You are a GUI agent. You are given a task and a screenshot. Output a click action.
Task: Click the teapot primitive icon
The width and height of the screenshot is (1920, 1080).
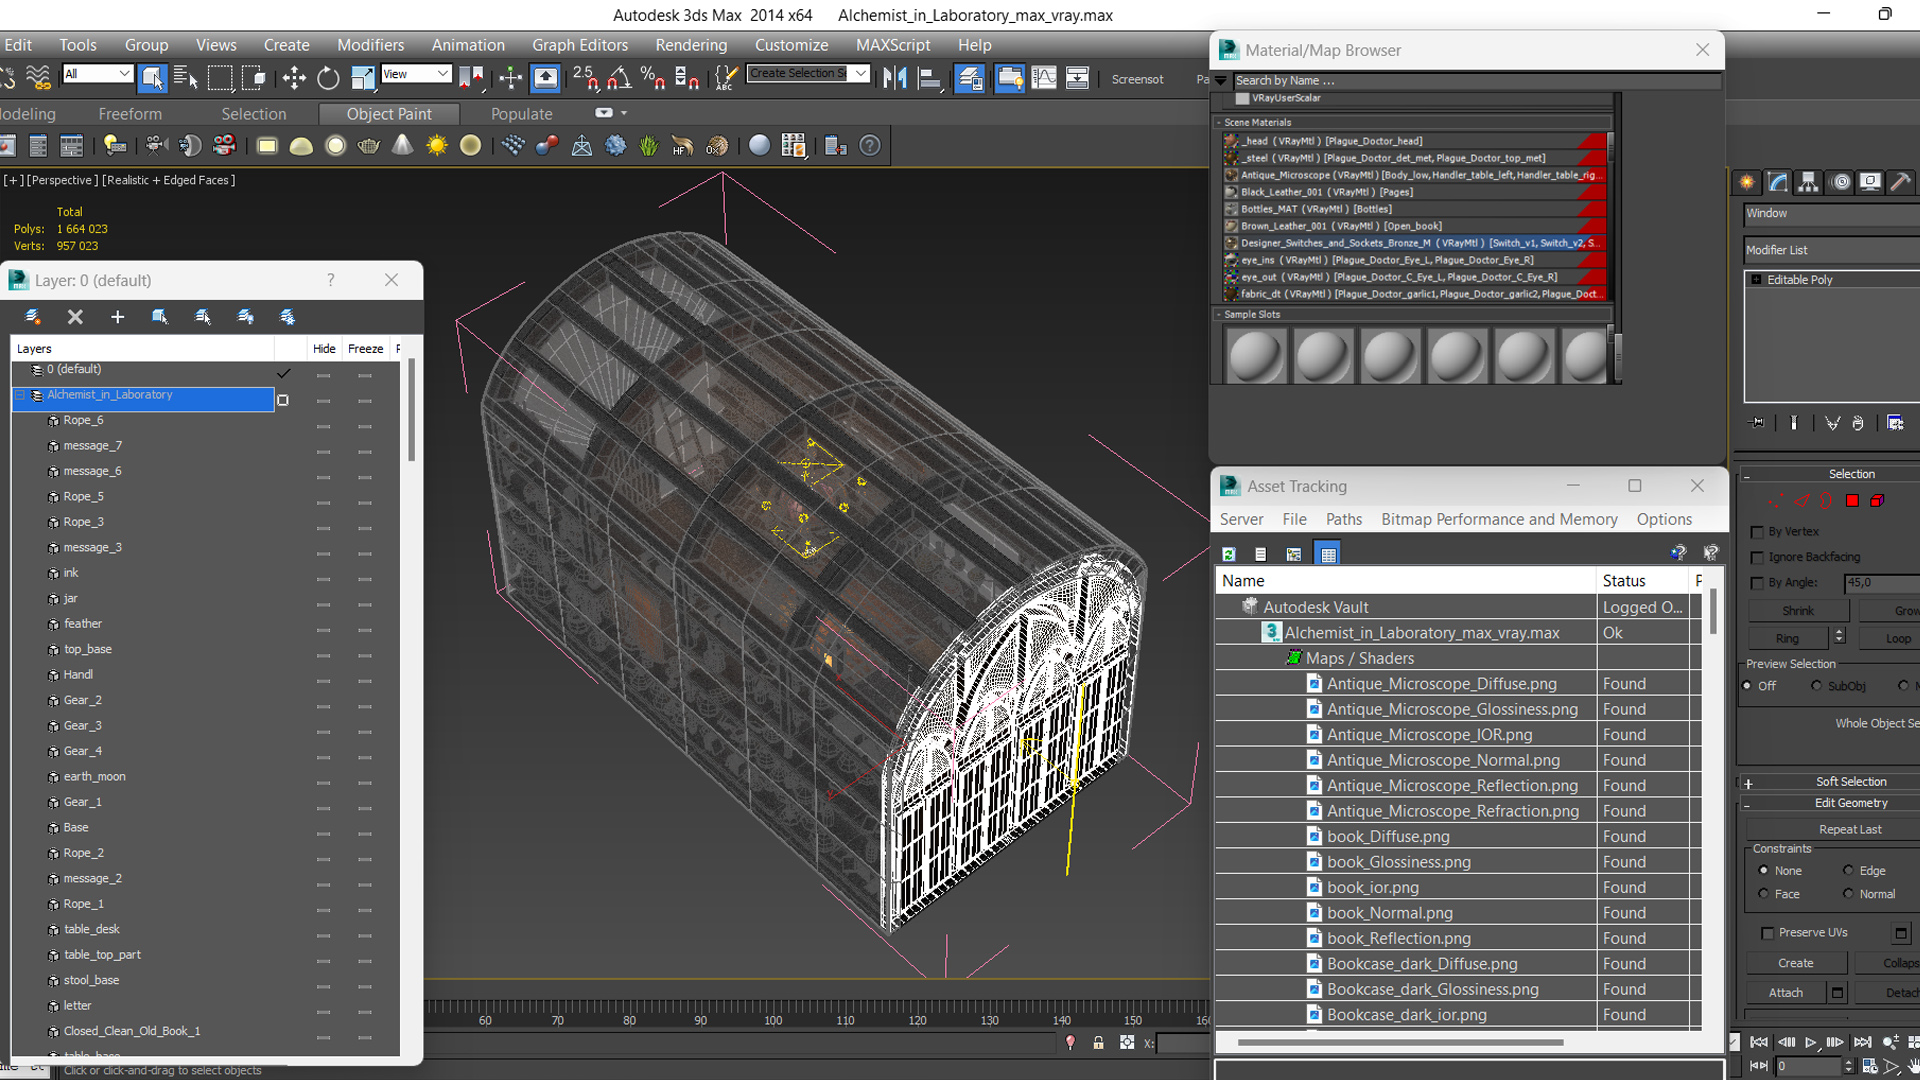369,146
